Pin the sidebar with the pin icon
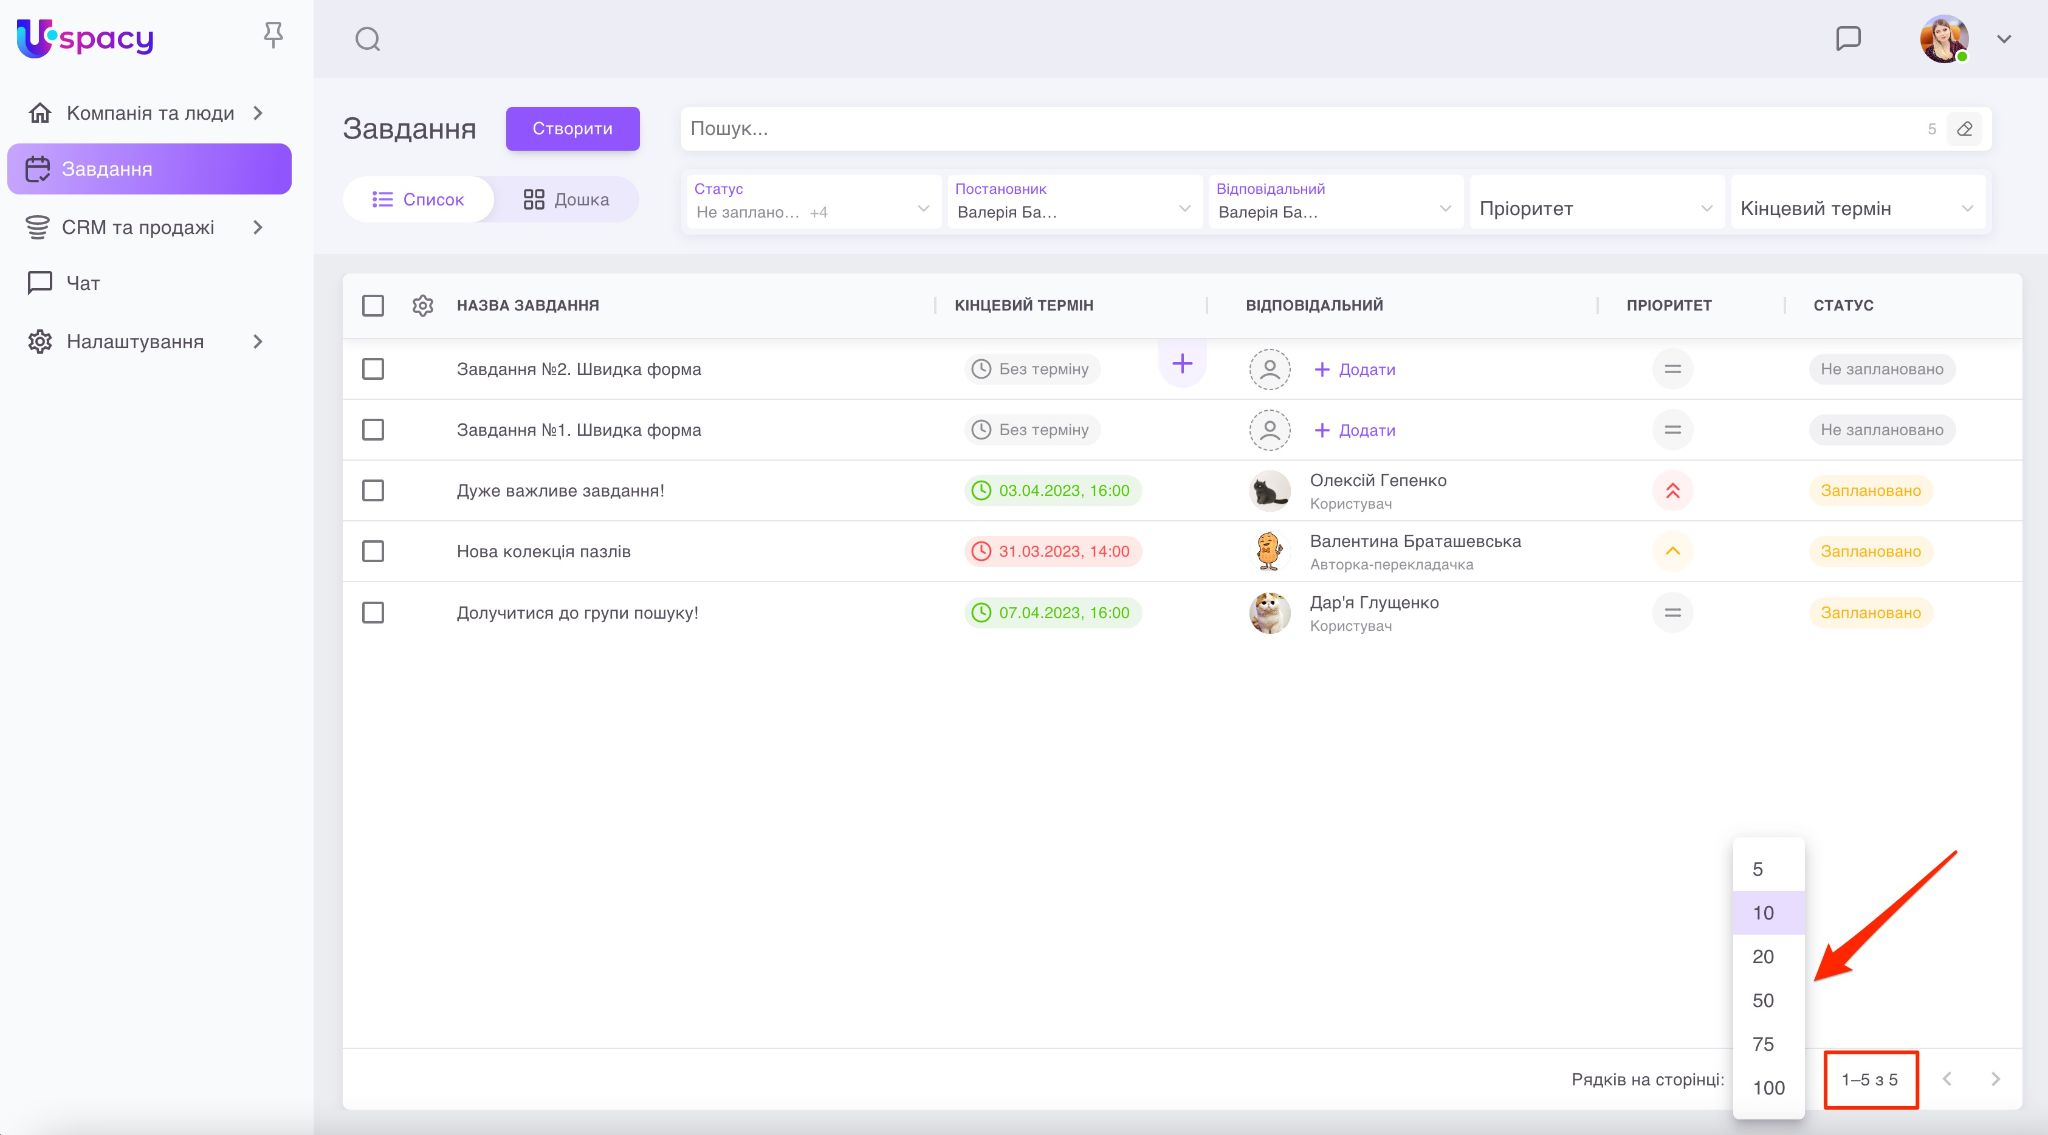The image size is (2048, 1135). pos(273,36)
